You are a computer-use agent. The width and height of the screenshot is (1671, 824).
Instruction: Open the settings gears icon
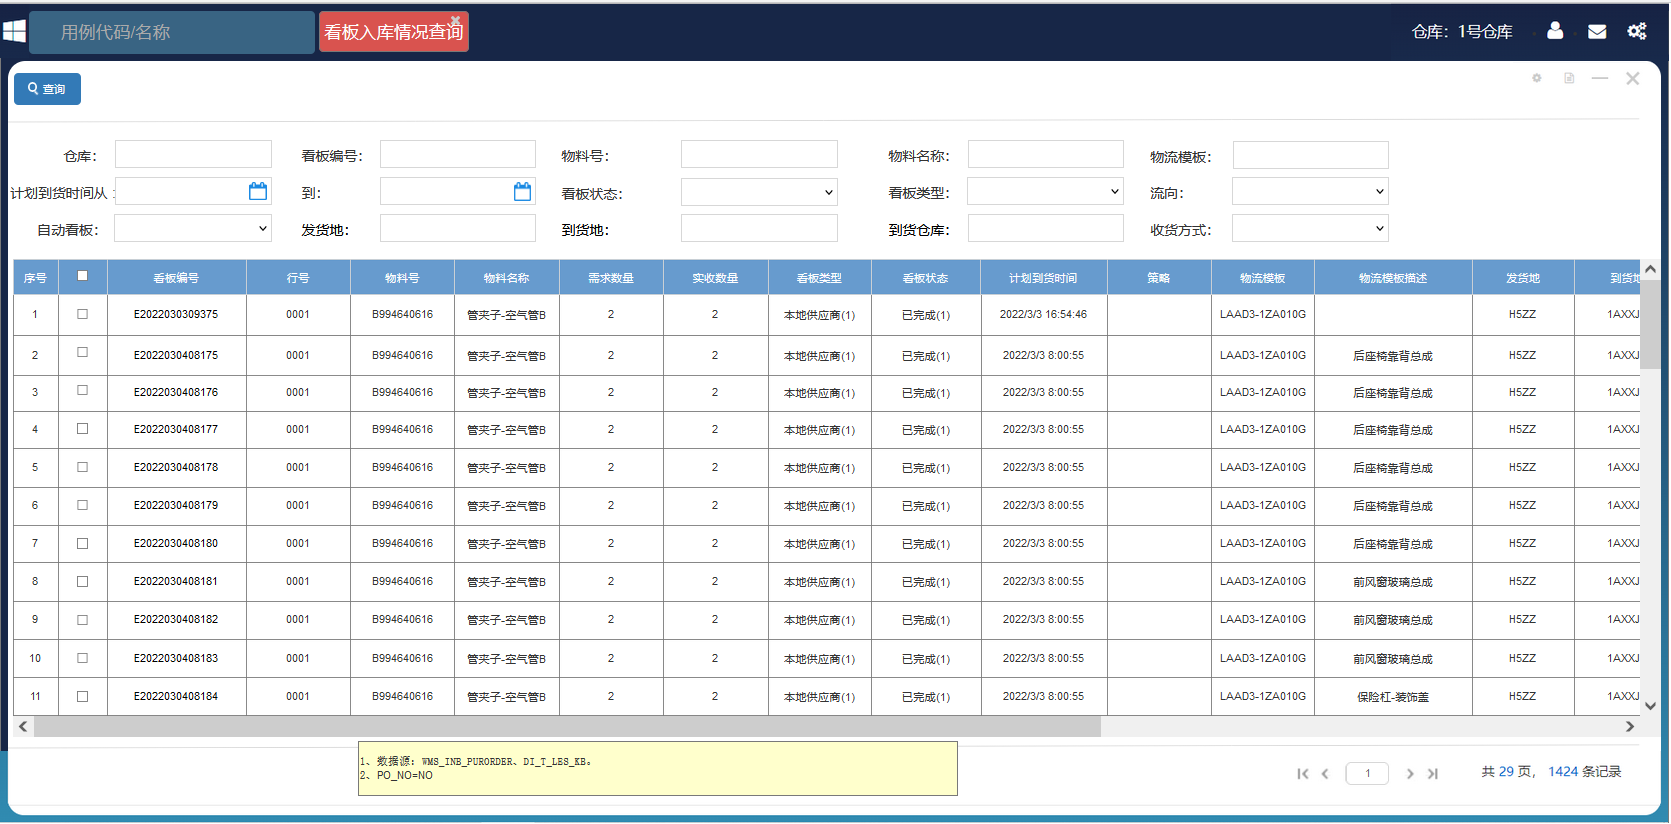1637,31
